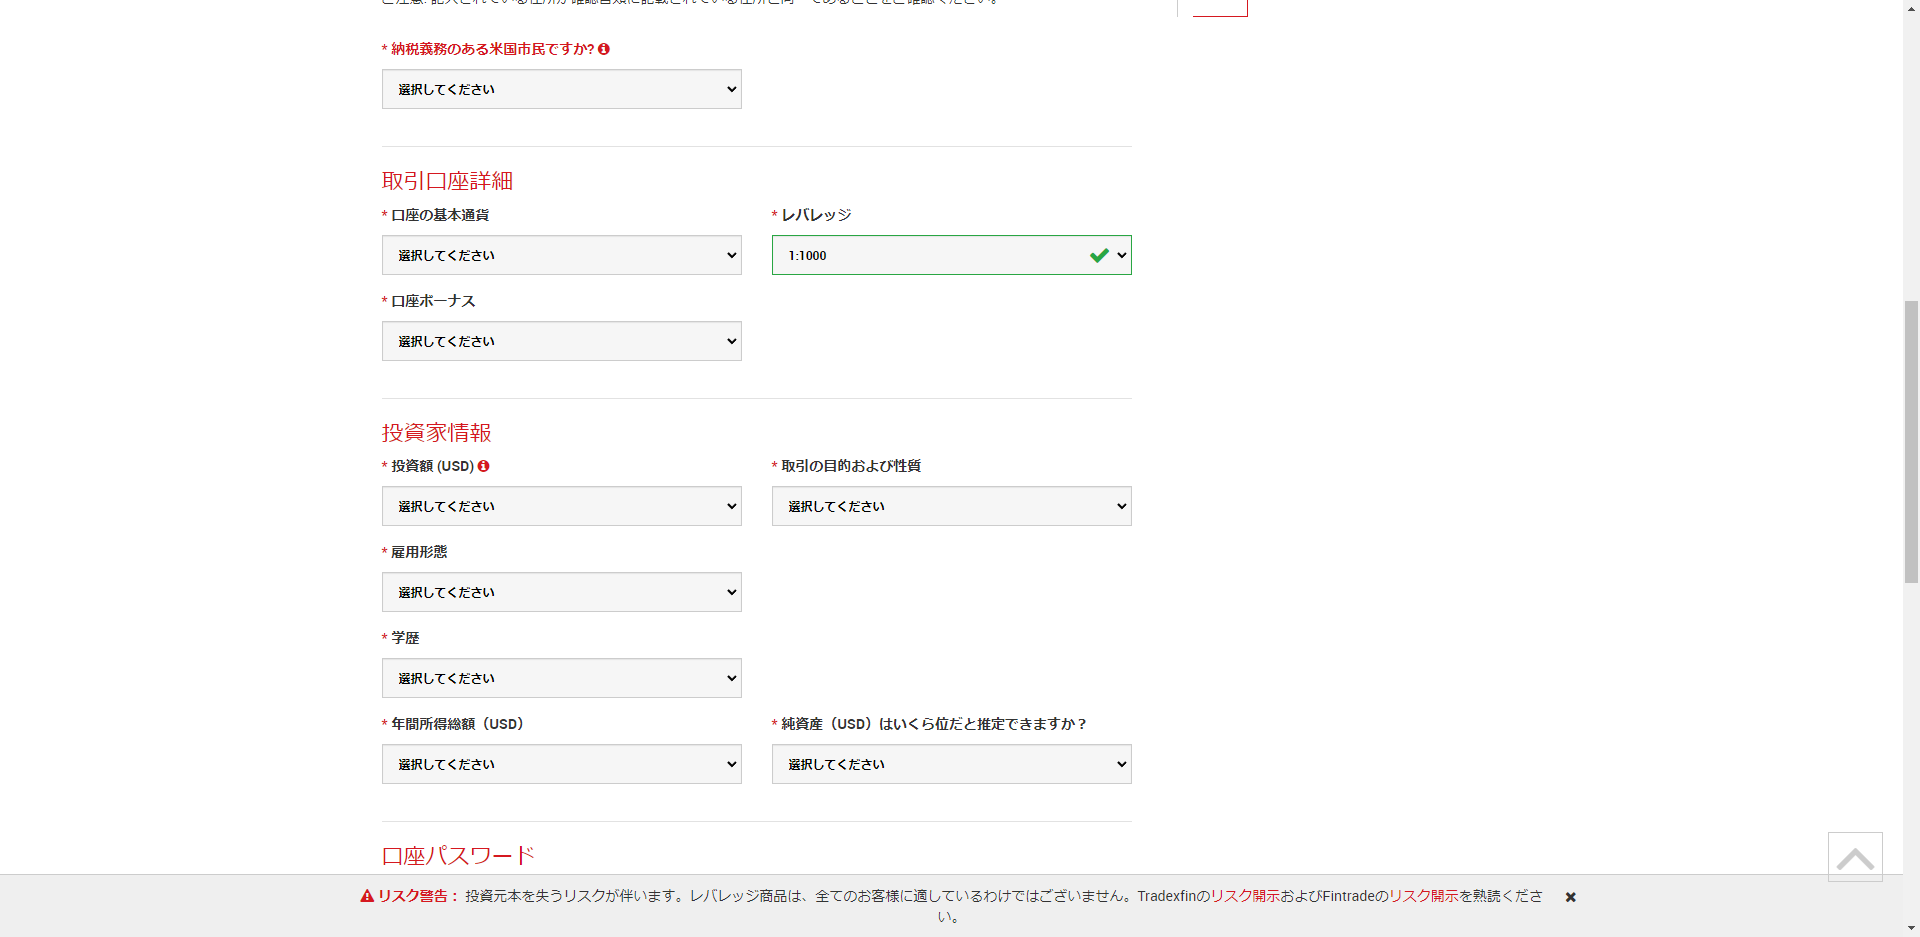Viewport: 1920px width, 937px height.
Task: Expand the 学歴 dropdown
Action: click(x=561, y=678)
